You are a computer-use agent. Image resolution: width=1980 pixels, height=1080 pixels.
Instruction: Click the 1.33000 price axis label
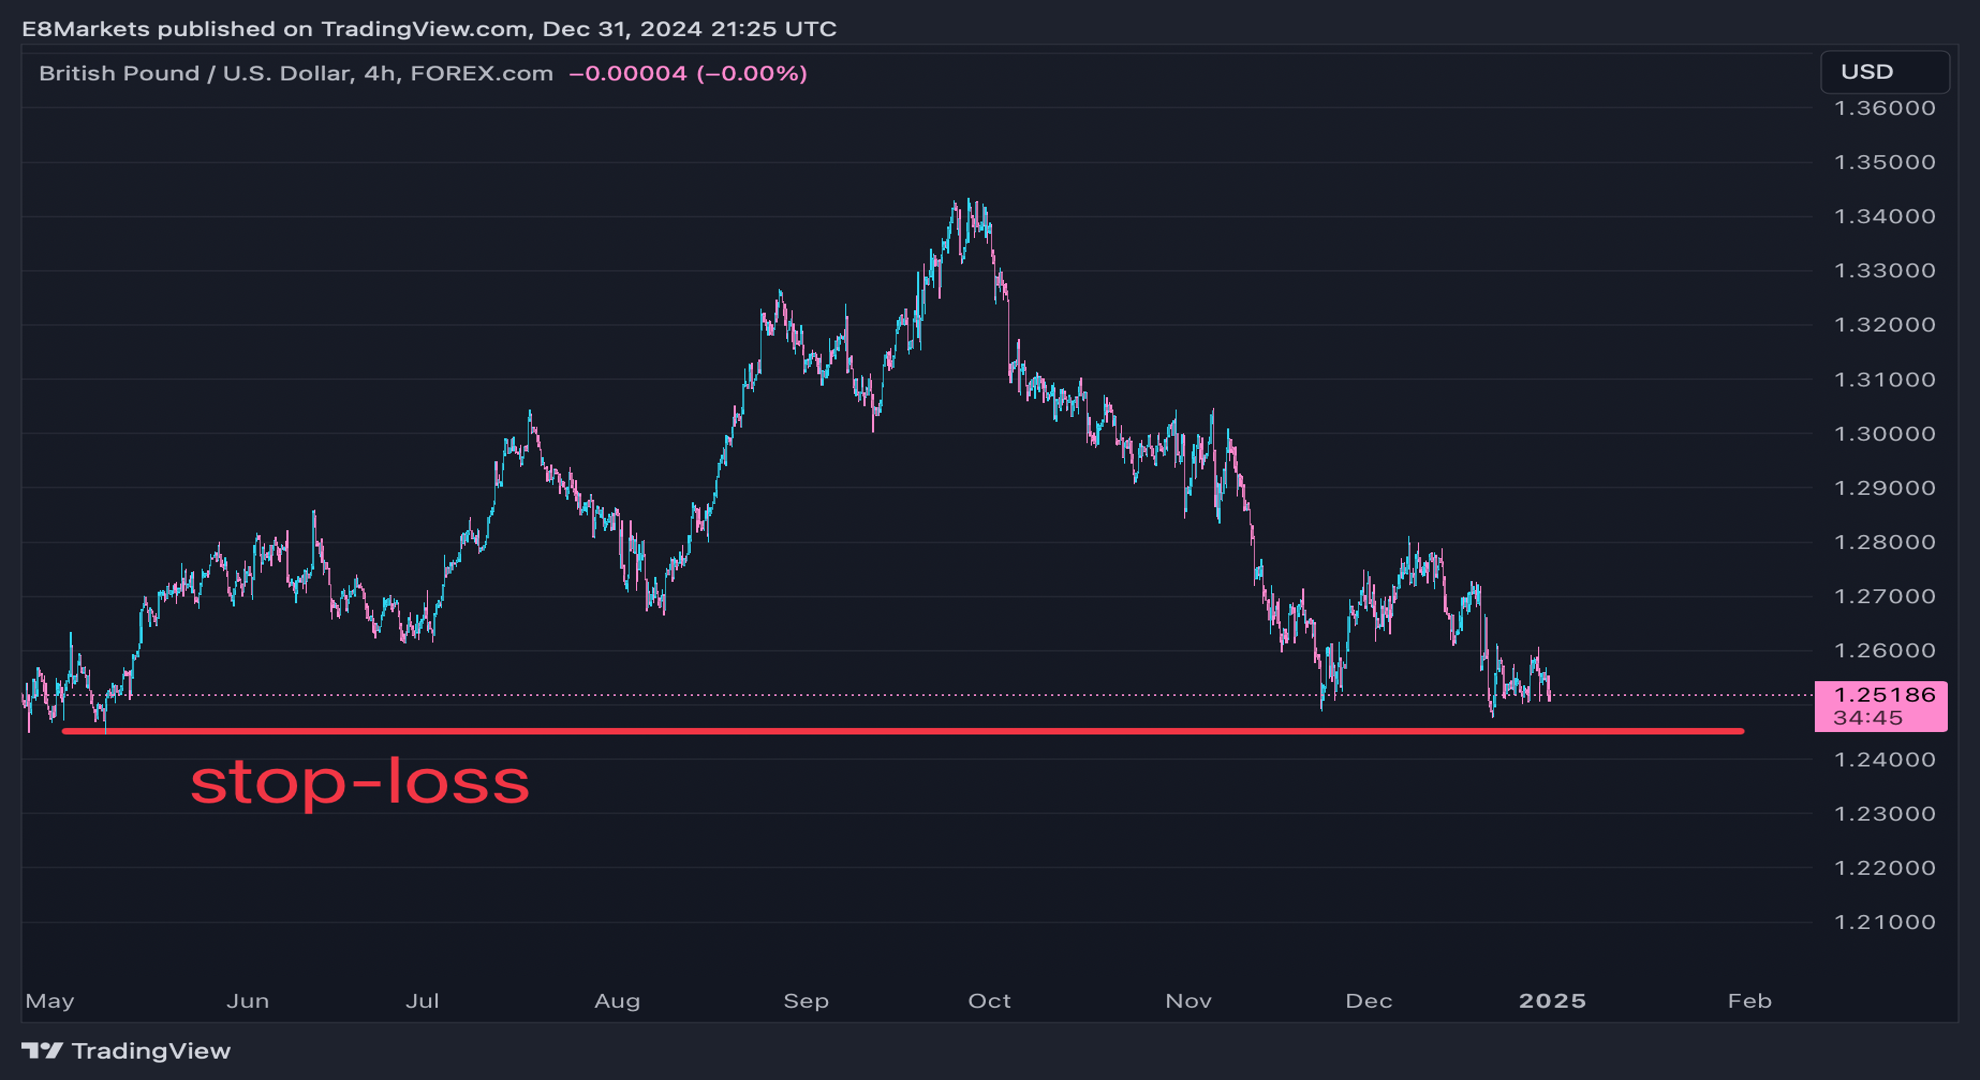(x=1885, y=271)
